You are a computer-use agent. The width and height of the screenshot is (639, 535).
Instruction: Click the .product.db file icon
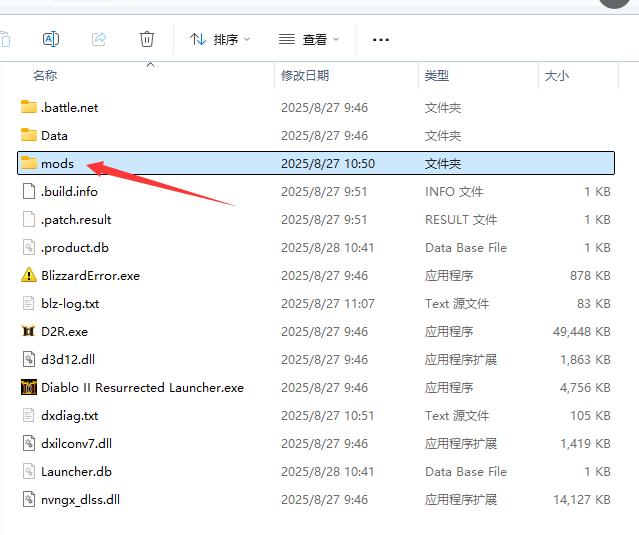click(x=29, y=247)
